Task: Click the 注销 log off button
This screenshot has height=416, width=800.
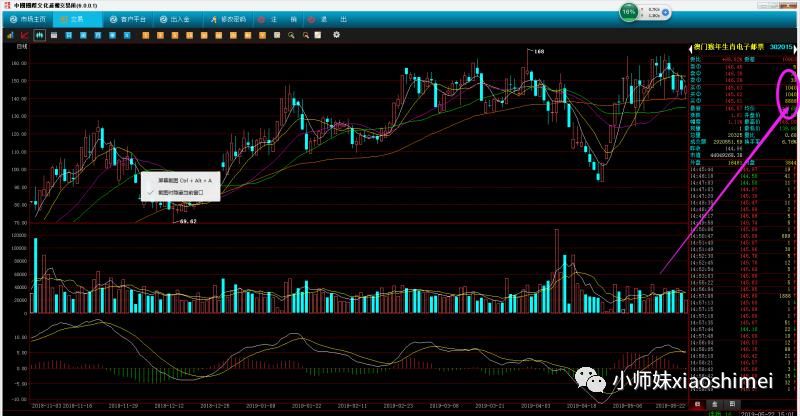Action: pyautogui.click(x=277, y=19)
